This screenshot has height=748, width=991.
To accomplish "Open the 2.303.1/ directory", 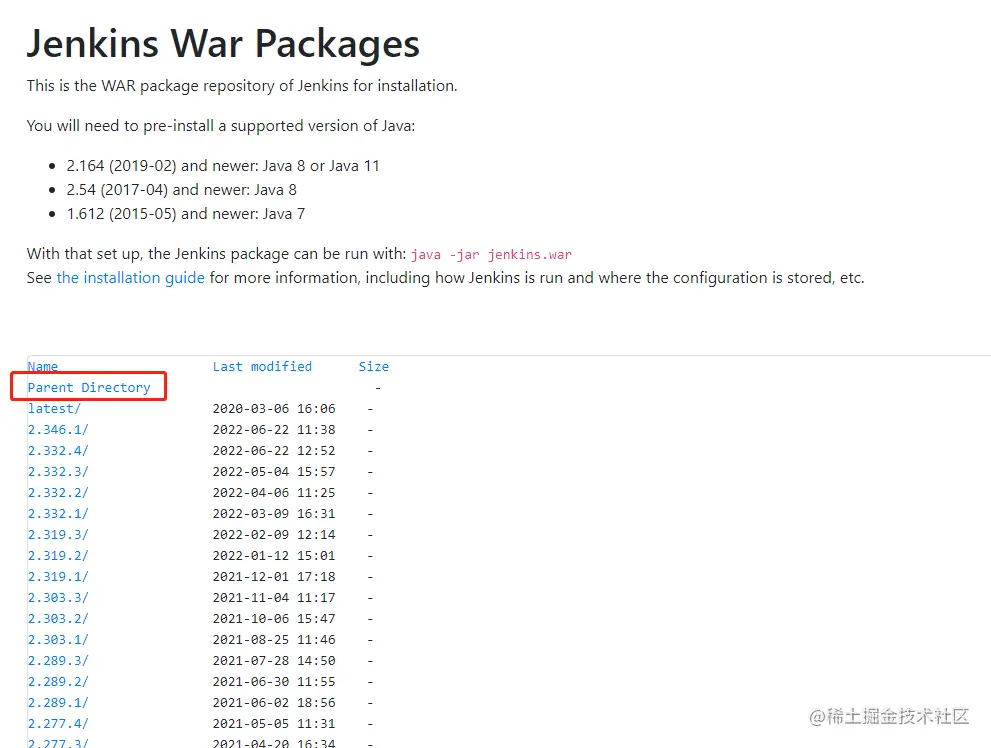I will click(58, 639).
